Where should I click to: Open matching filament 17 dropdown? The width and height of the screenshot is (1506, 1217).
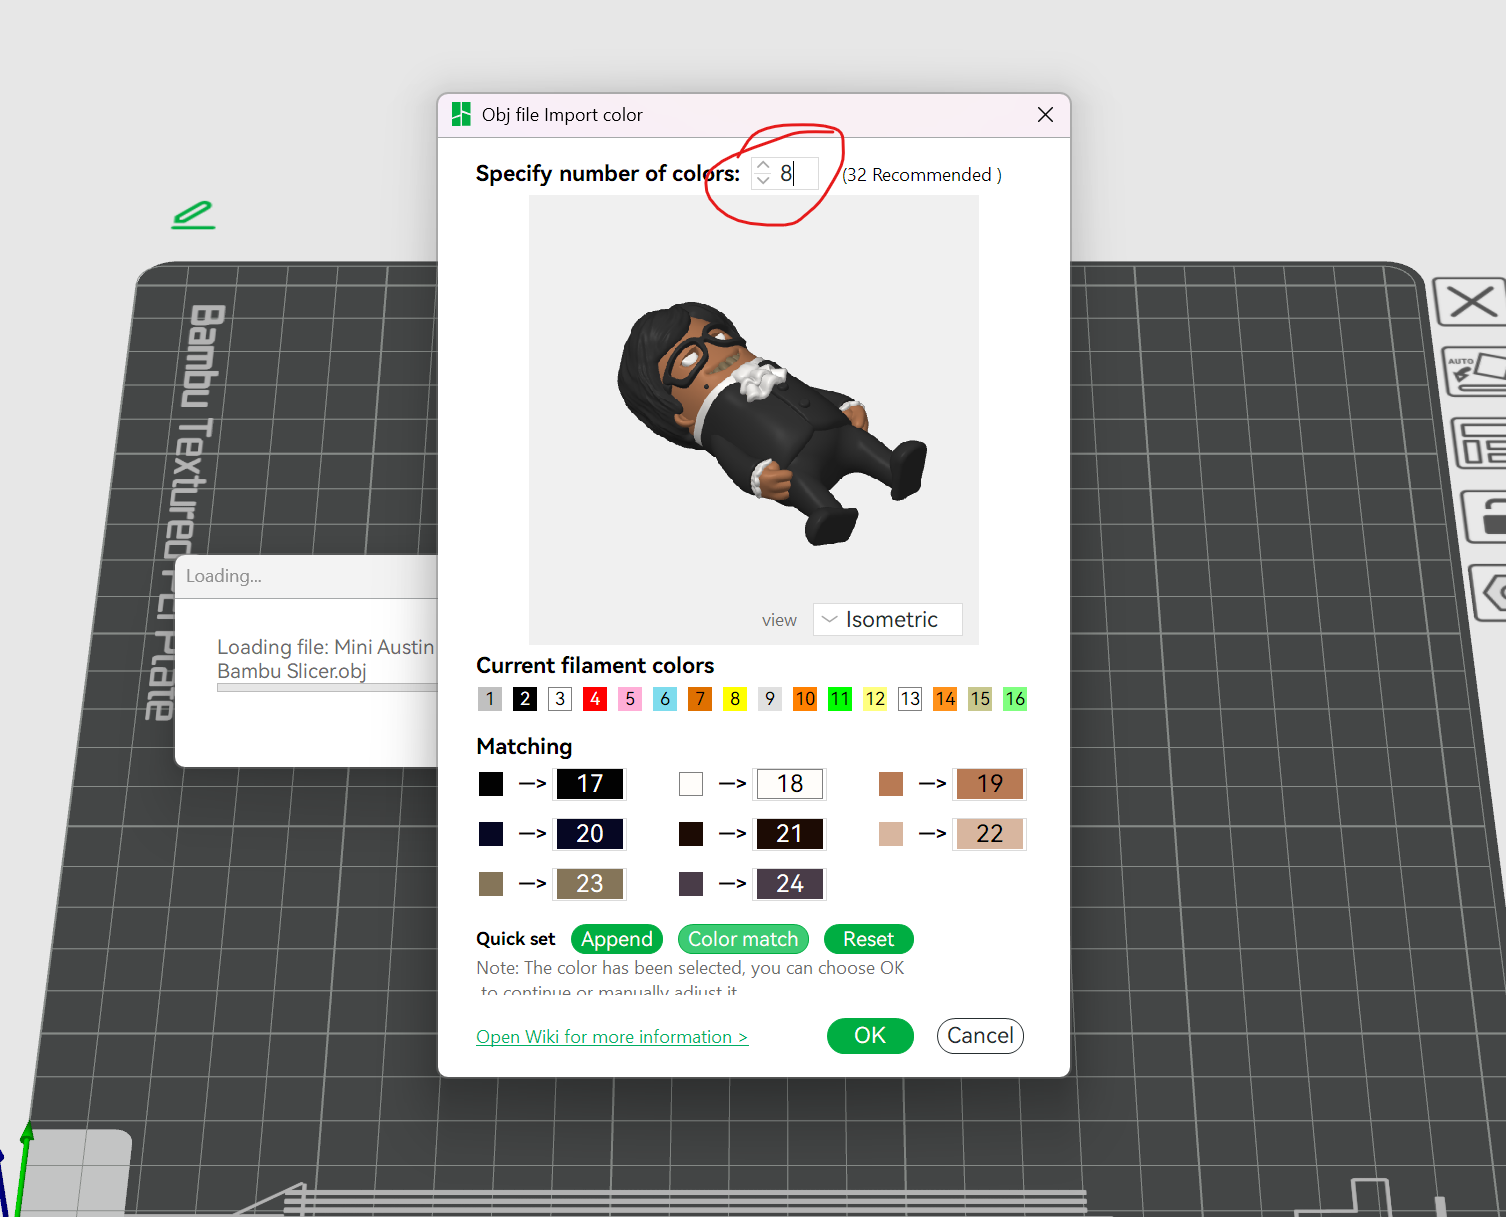590,784
